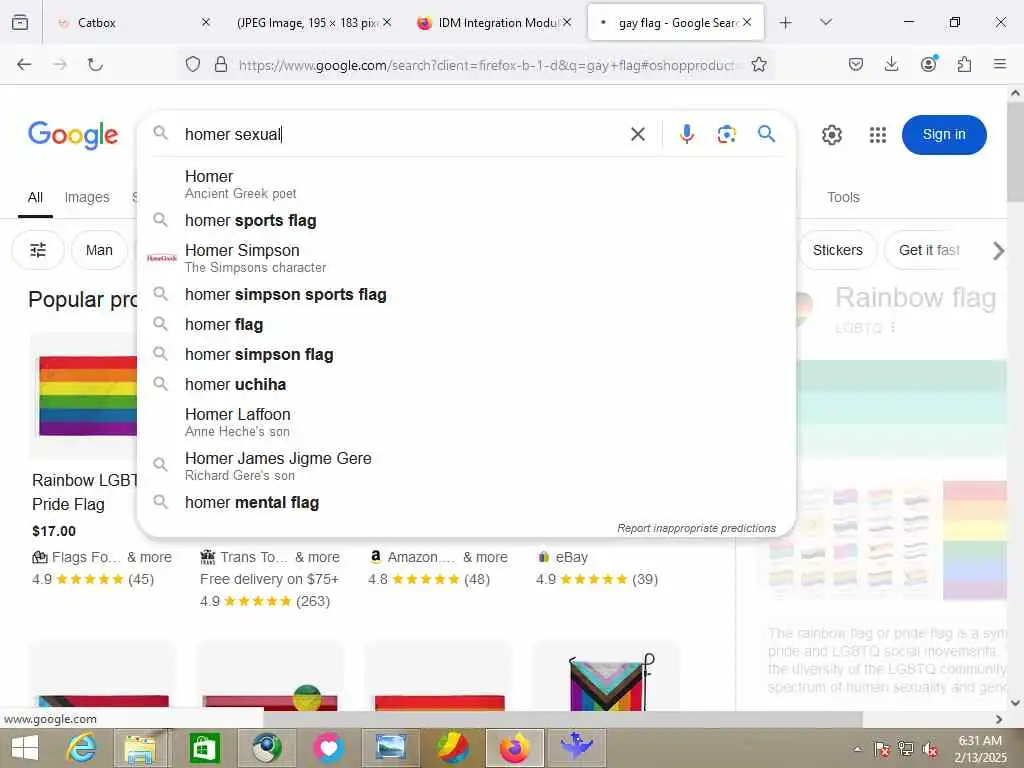Click the Sign in button
Viewport: 1024px width, 768px height.
(x=944, y=135)
